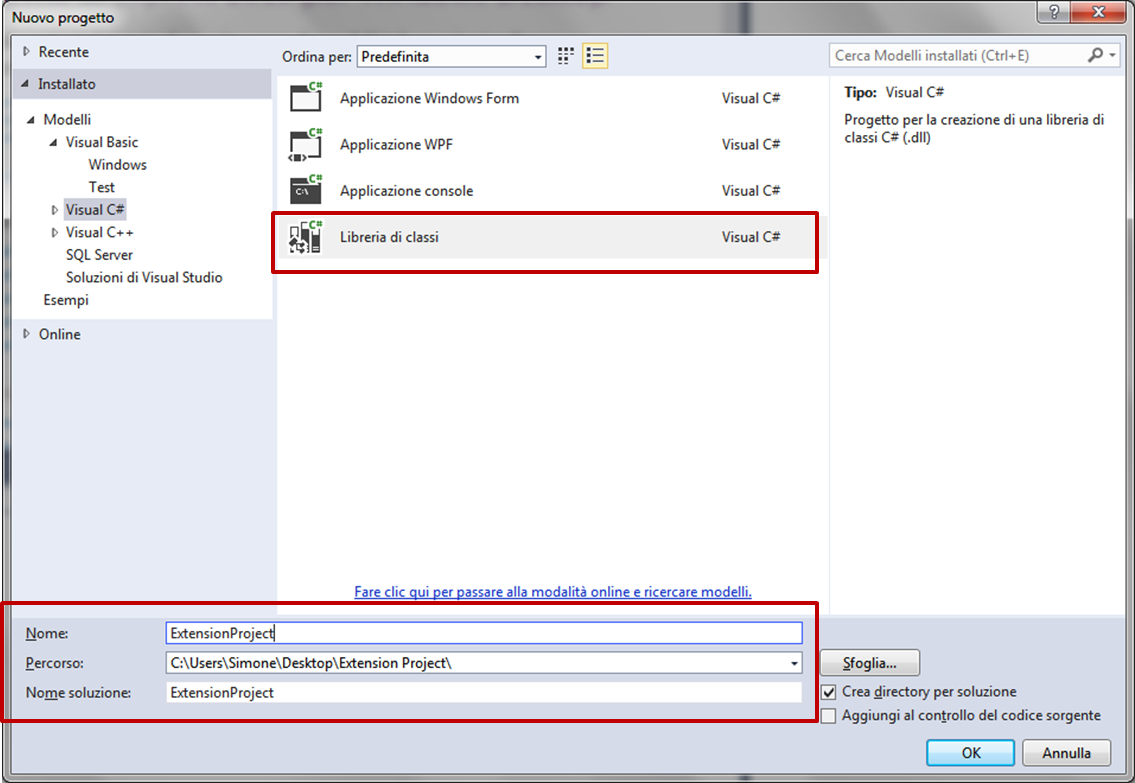Screen dimensions: 1135x783
Task: Click the Windows Form application template icon
Action: point(305,97)
